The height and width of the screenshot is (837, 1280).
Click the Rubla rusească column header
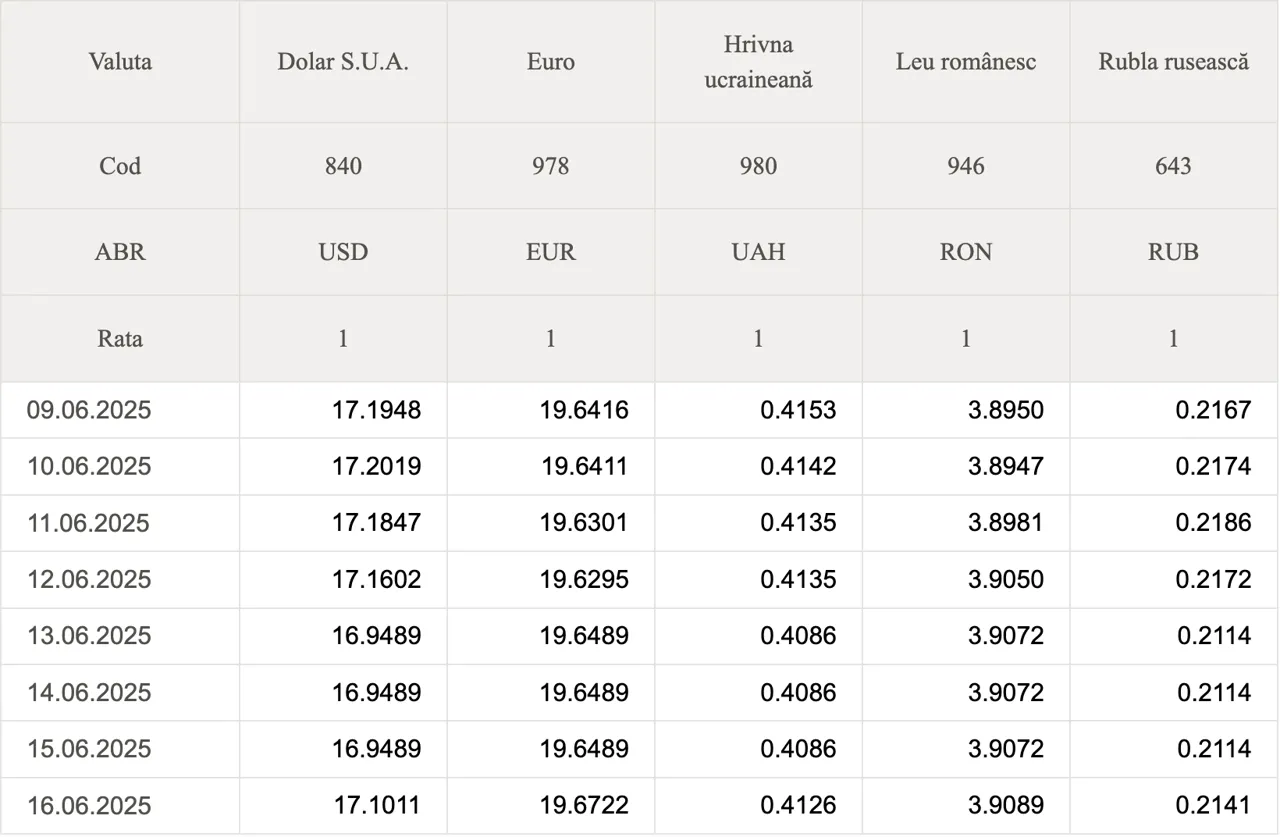[1174, 62]
